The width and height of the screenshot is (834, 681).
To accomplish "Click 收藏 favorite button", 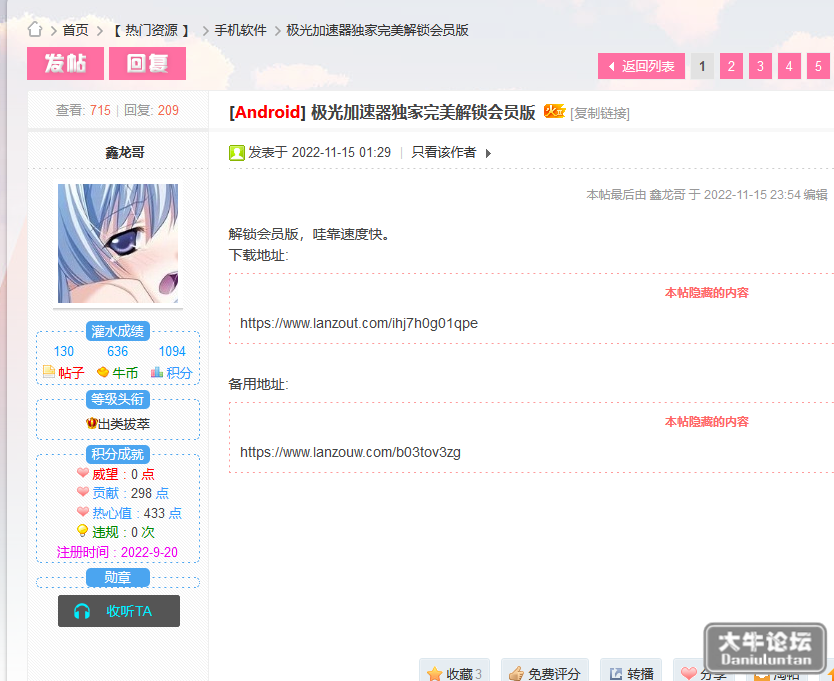I will tap(455, 670).
